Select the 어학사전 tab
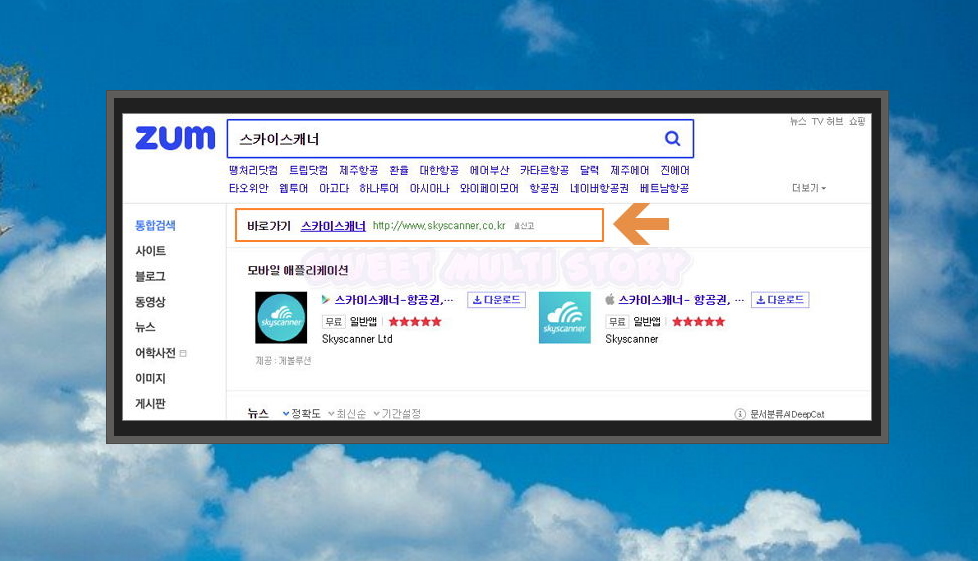 155,353
